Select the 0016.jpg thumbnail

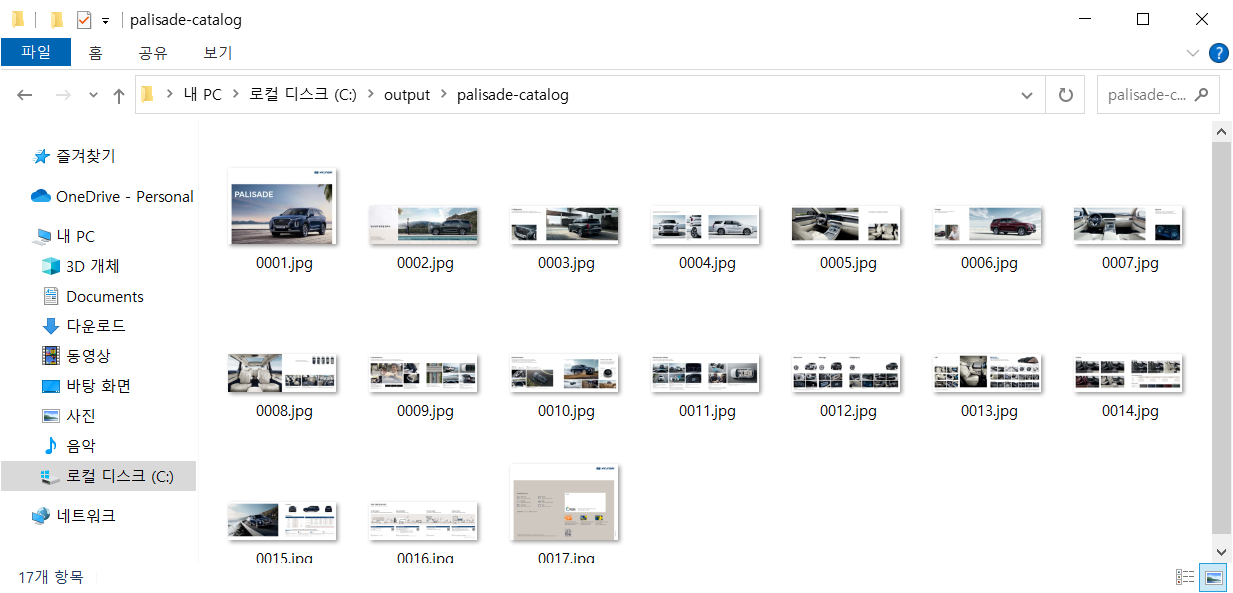(x=423, y=521)
